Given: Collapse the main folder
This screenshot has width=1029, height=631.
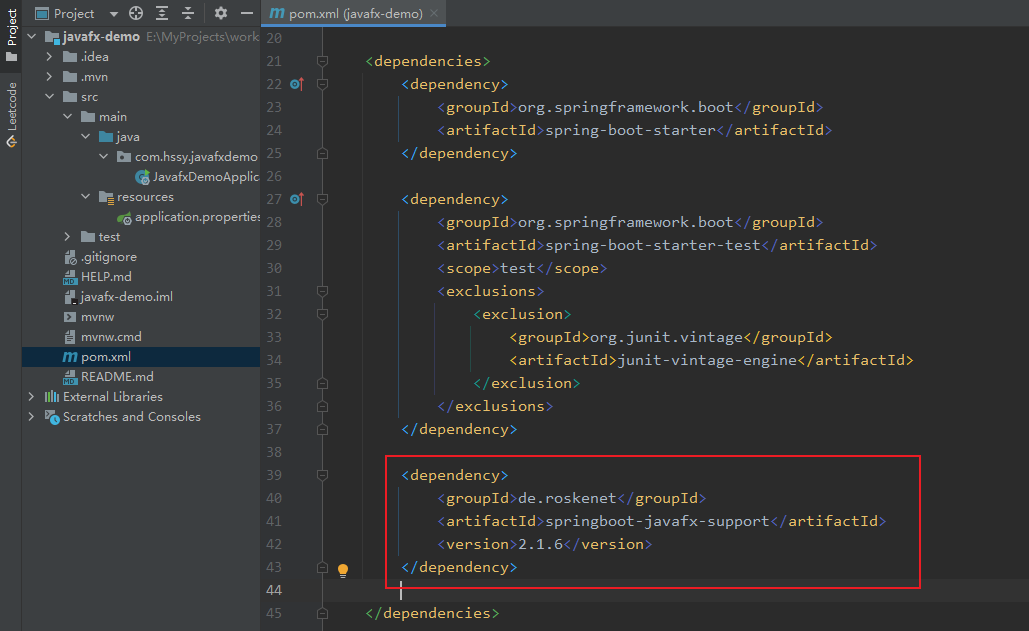Looking at the screenshot, I should (68, 117).
